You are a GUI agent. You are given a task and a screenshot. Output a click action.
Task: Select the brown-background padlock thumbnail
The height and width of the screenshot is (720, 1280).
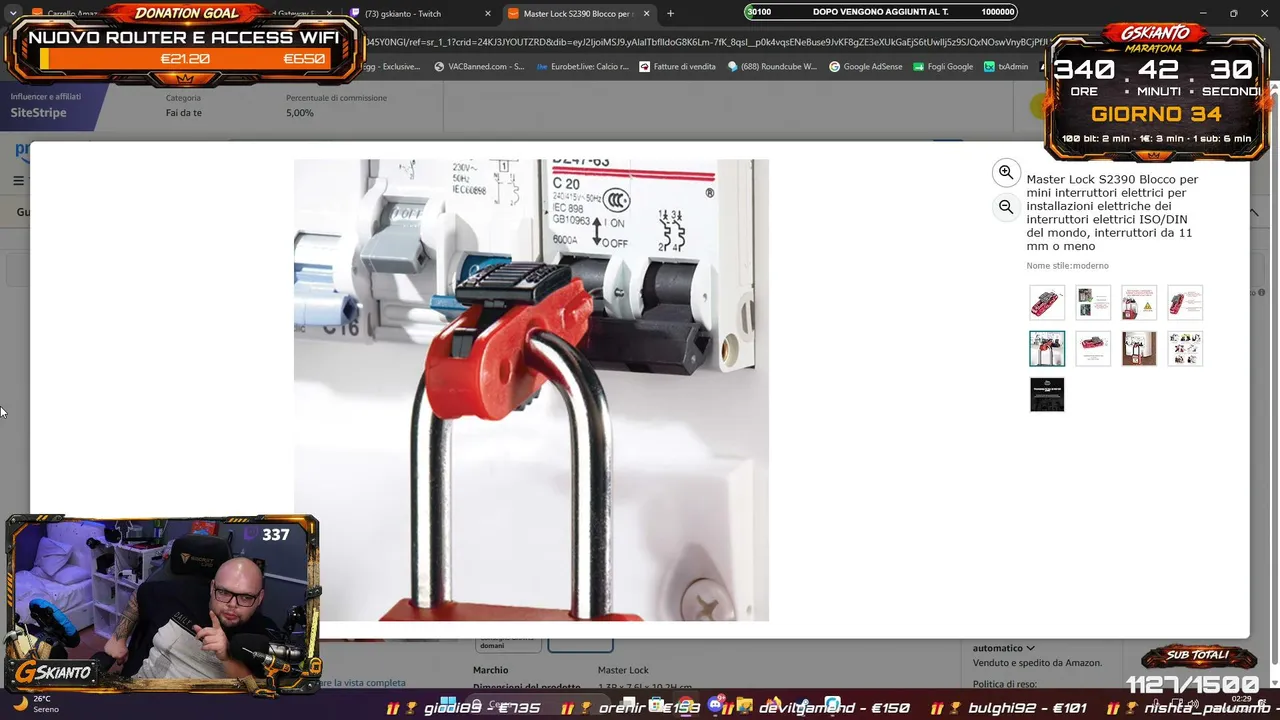pos(1139,348)
